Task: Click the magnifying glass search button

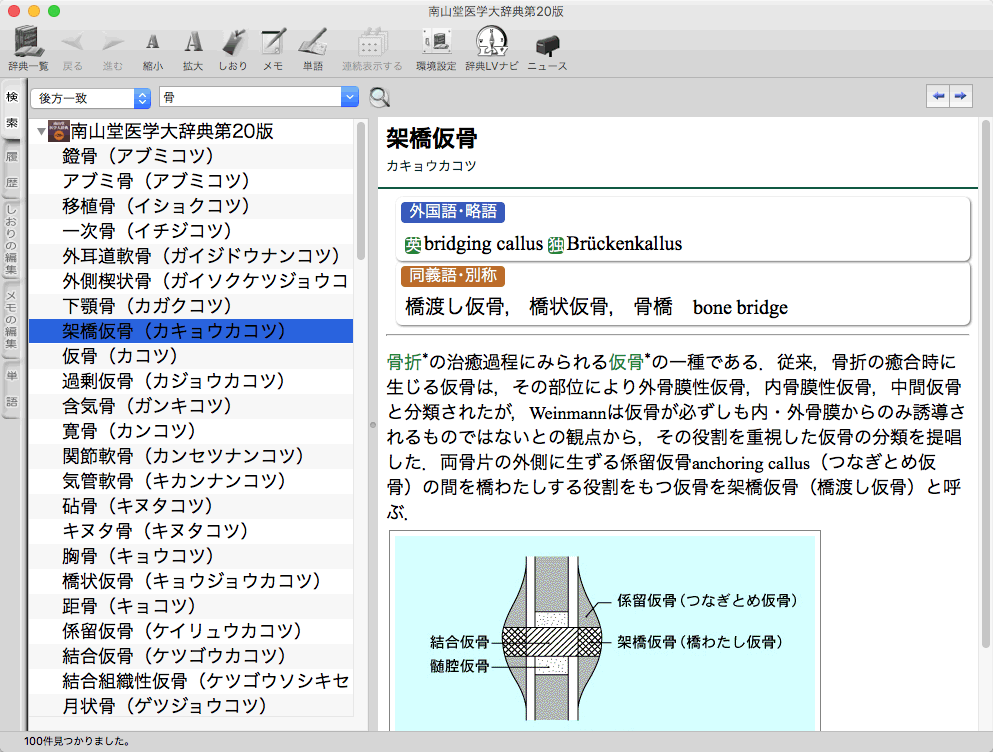Action: 380,97
